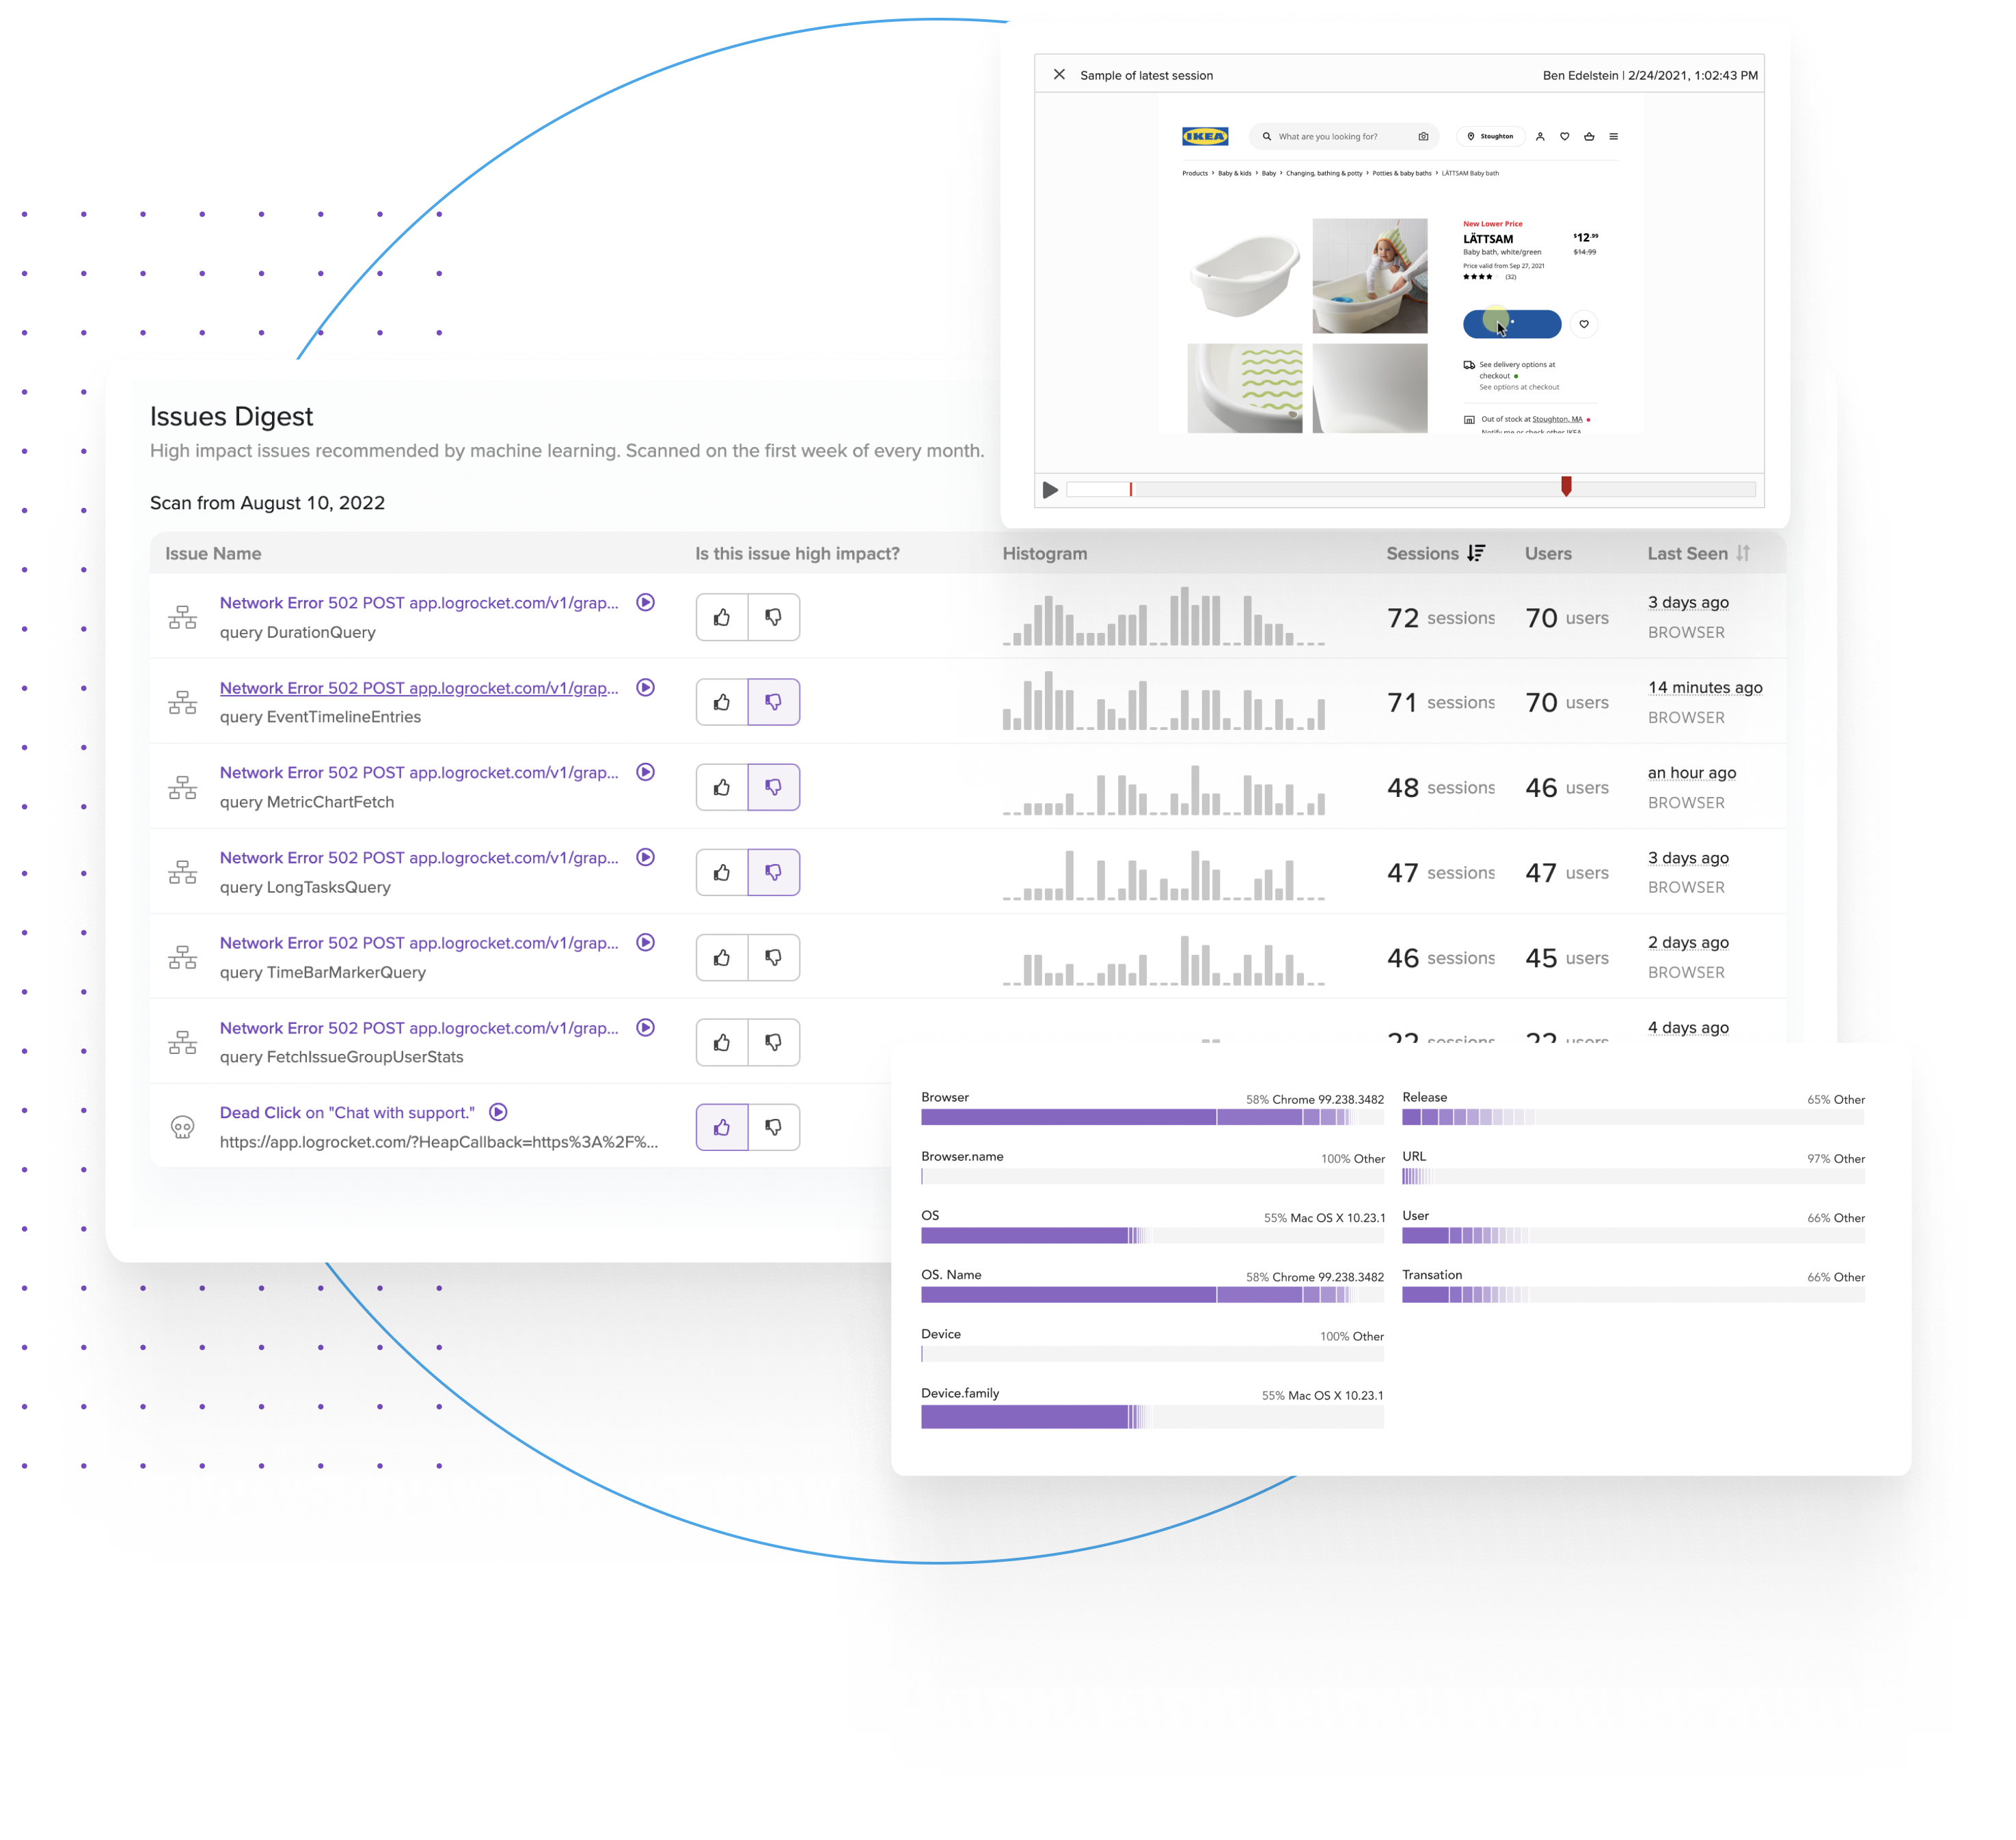
Task: Open hamburger menu in IKEA header
Action: point(1613,136)
